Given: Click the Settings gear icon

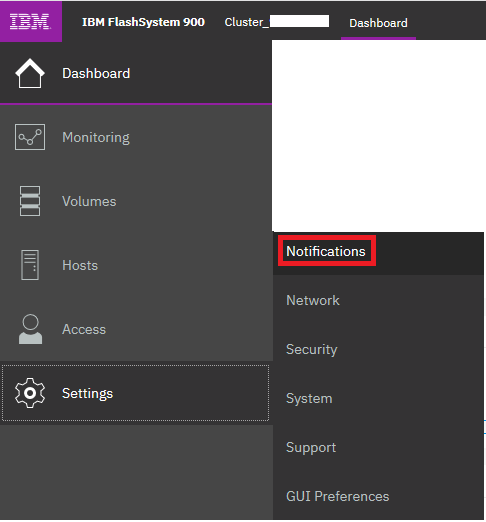Looking at the screenshot, I should 30,393.
